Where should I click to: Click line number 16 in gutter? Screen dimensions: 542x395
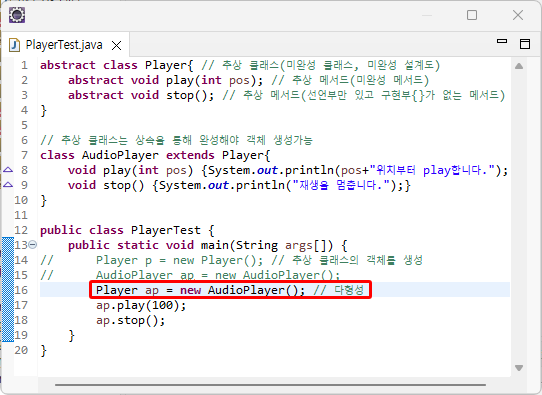(21, 290)
